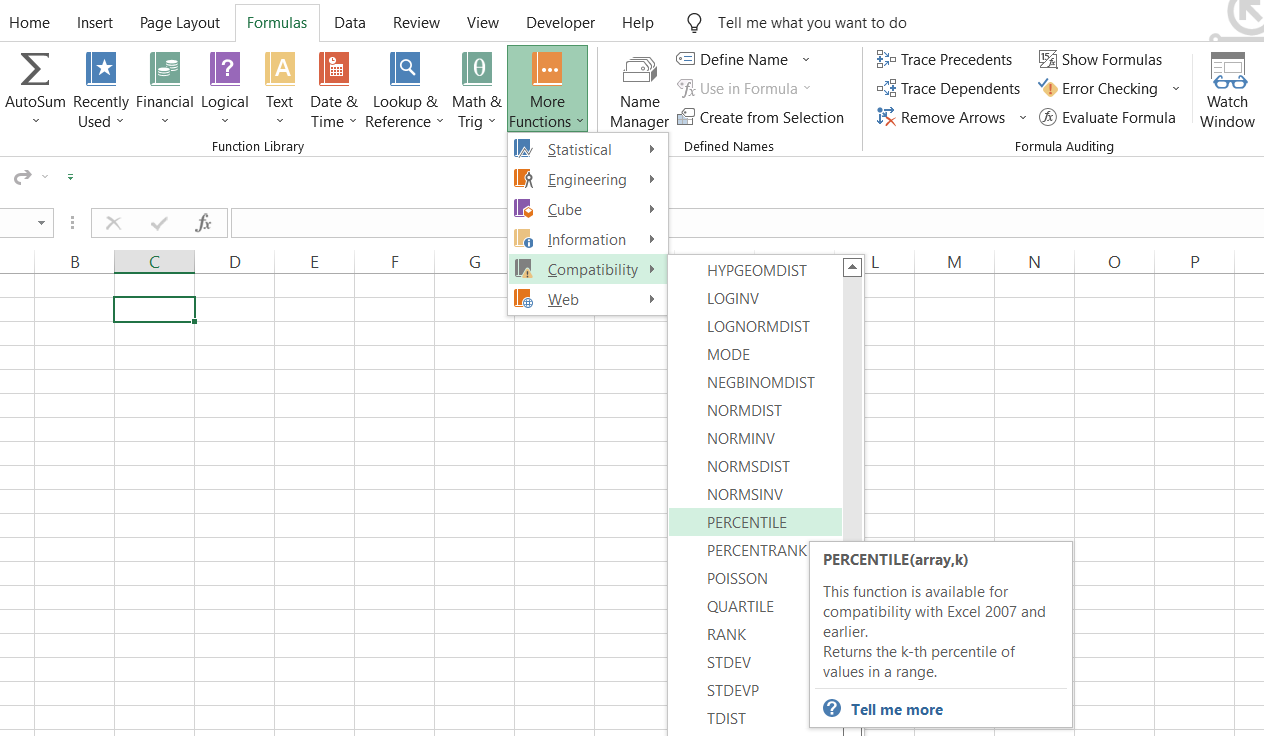This screenshot has width=1264, height=736.
Task: Click the AutoSum sigma icon
Action: click(x=35, y=71)
